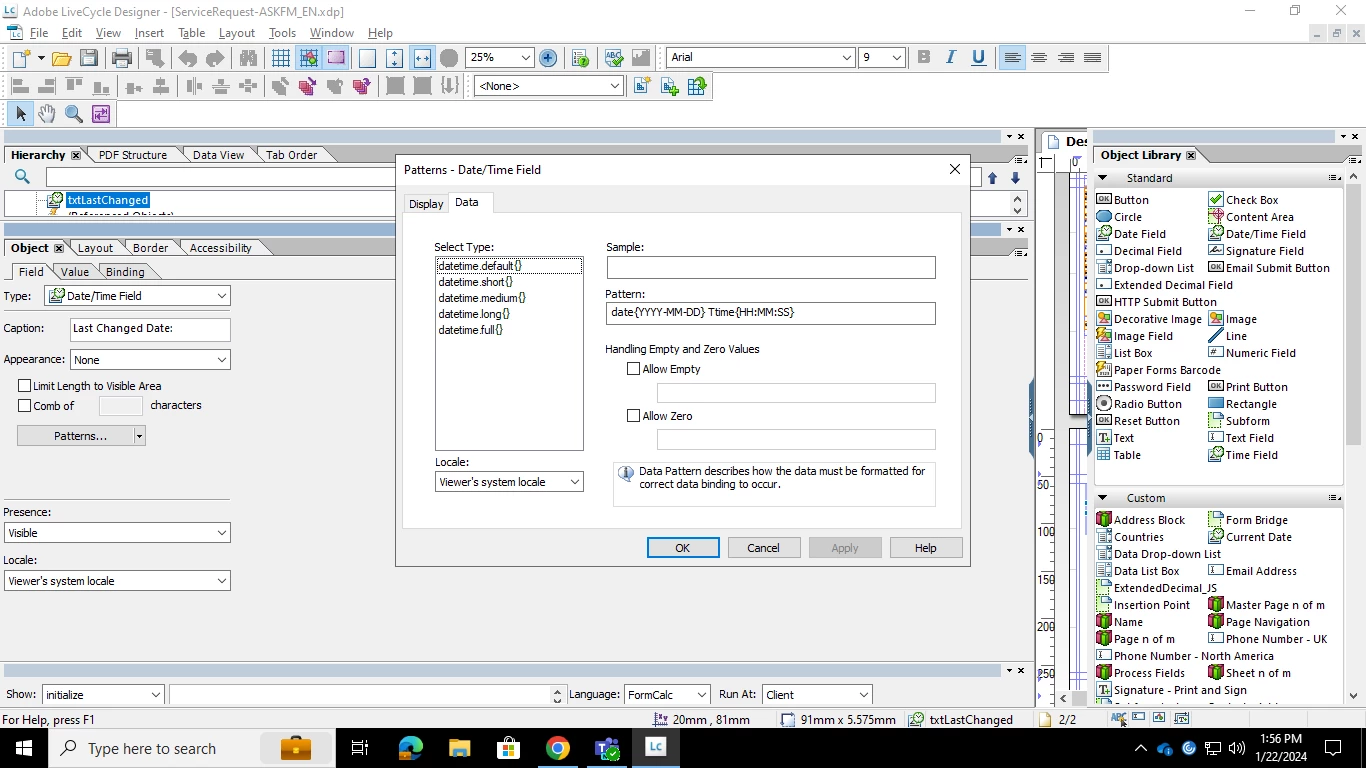Click the Print icon in toolbar

pyautogui.click(x=122, y=58)
